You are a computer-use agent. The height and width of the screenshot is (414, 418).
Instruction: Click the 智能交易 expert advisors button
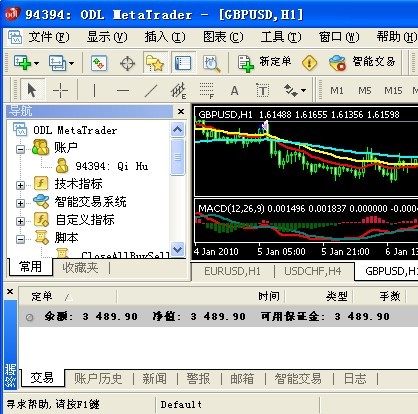pyautogui.click(x=362, y=63)
